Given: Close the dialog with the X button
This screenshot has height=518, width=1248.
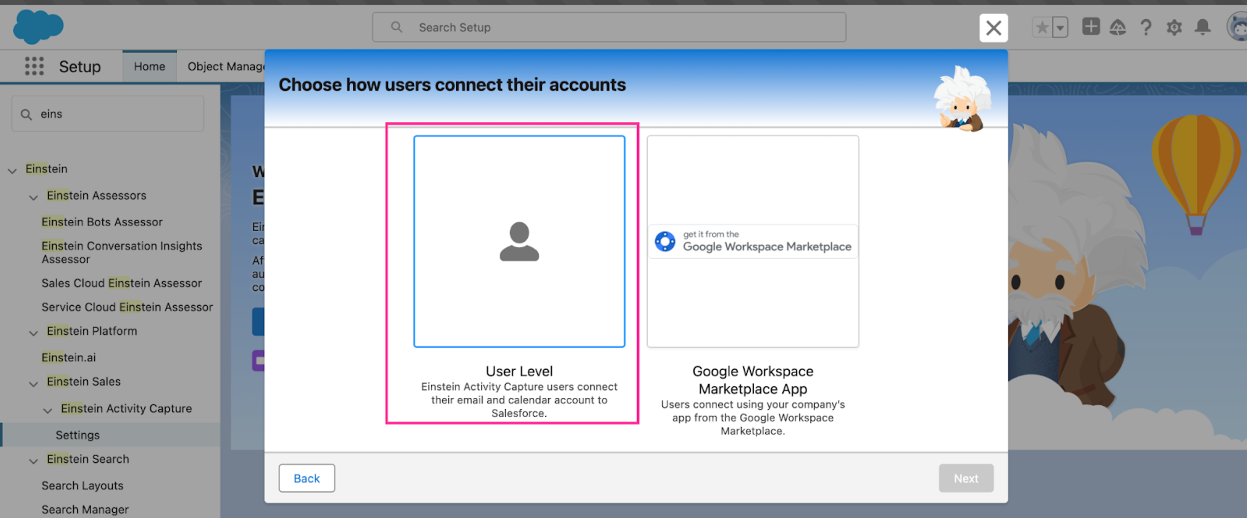Looking at the screenshot, I should click(x=993, y=28).
